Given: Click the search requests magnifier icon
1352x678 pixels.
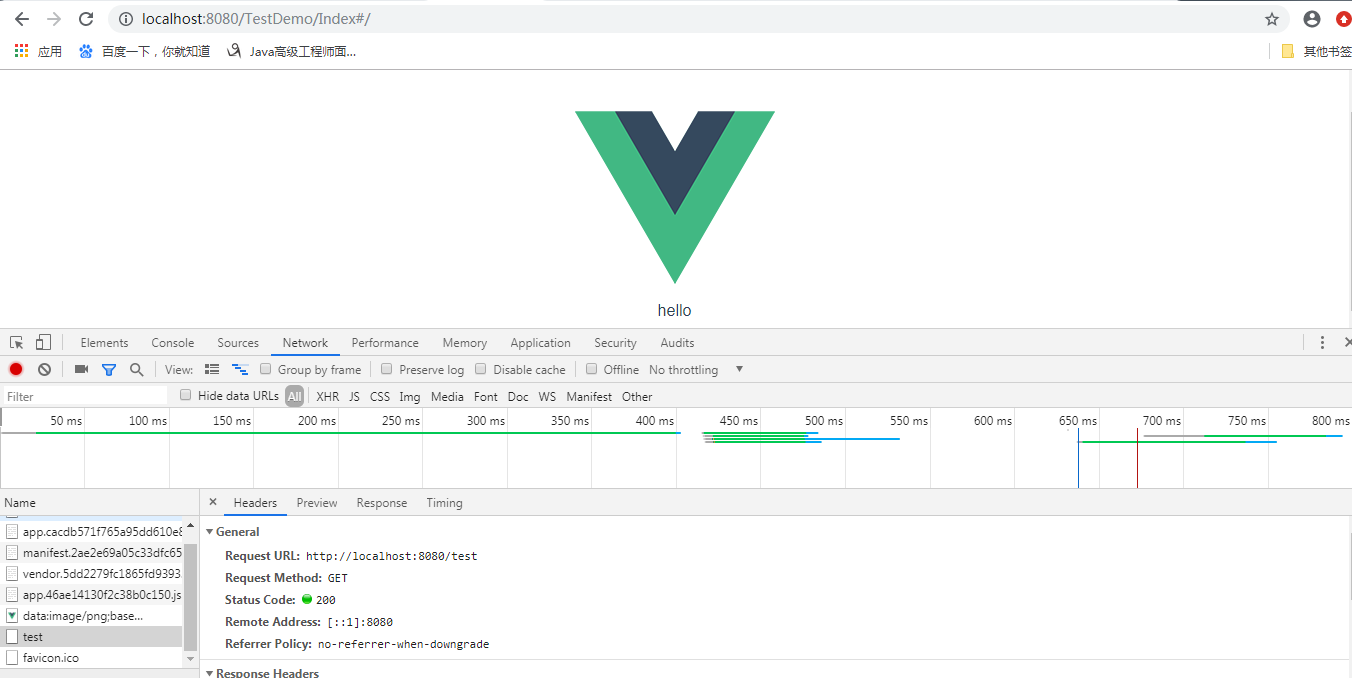Looking at the screenshot, I should [137, 369].
